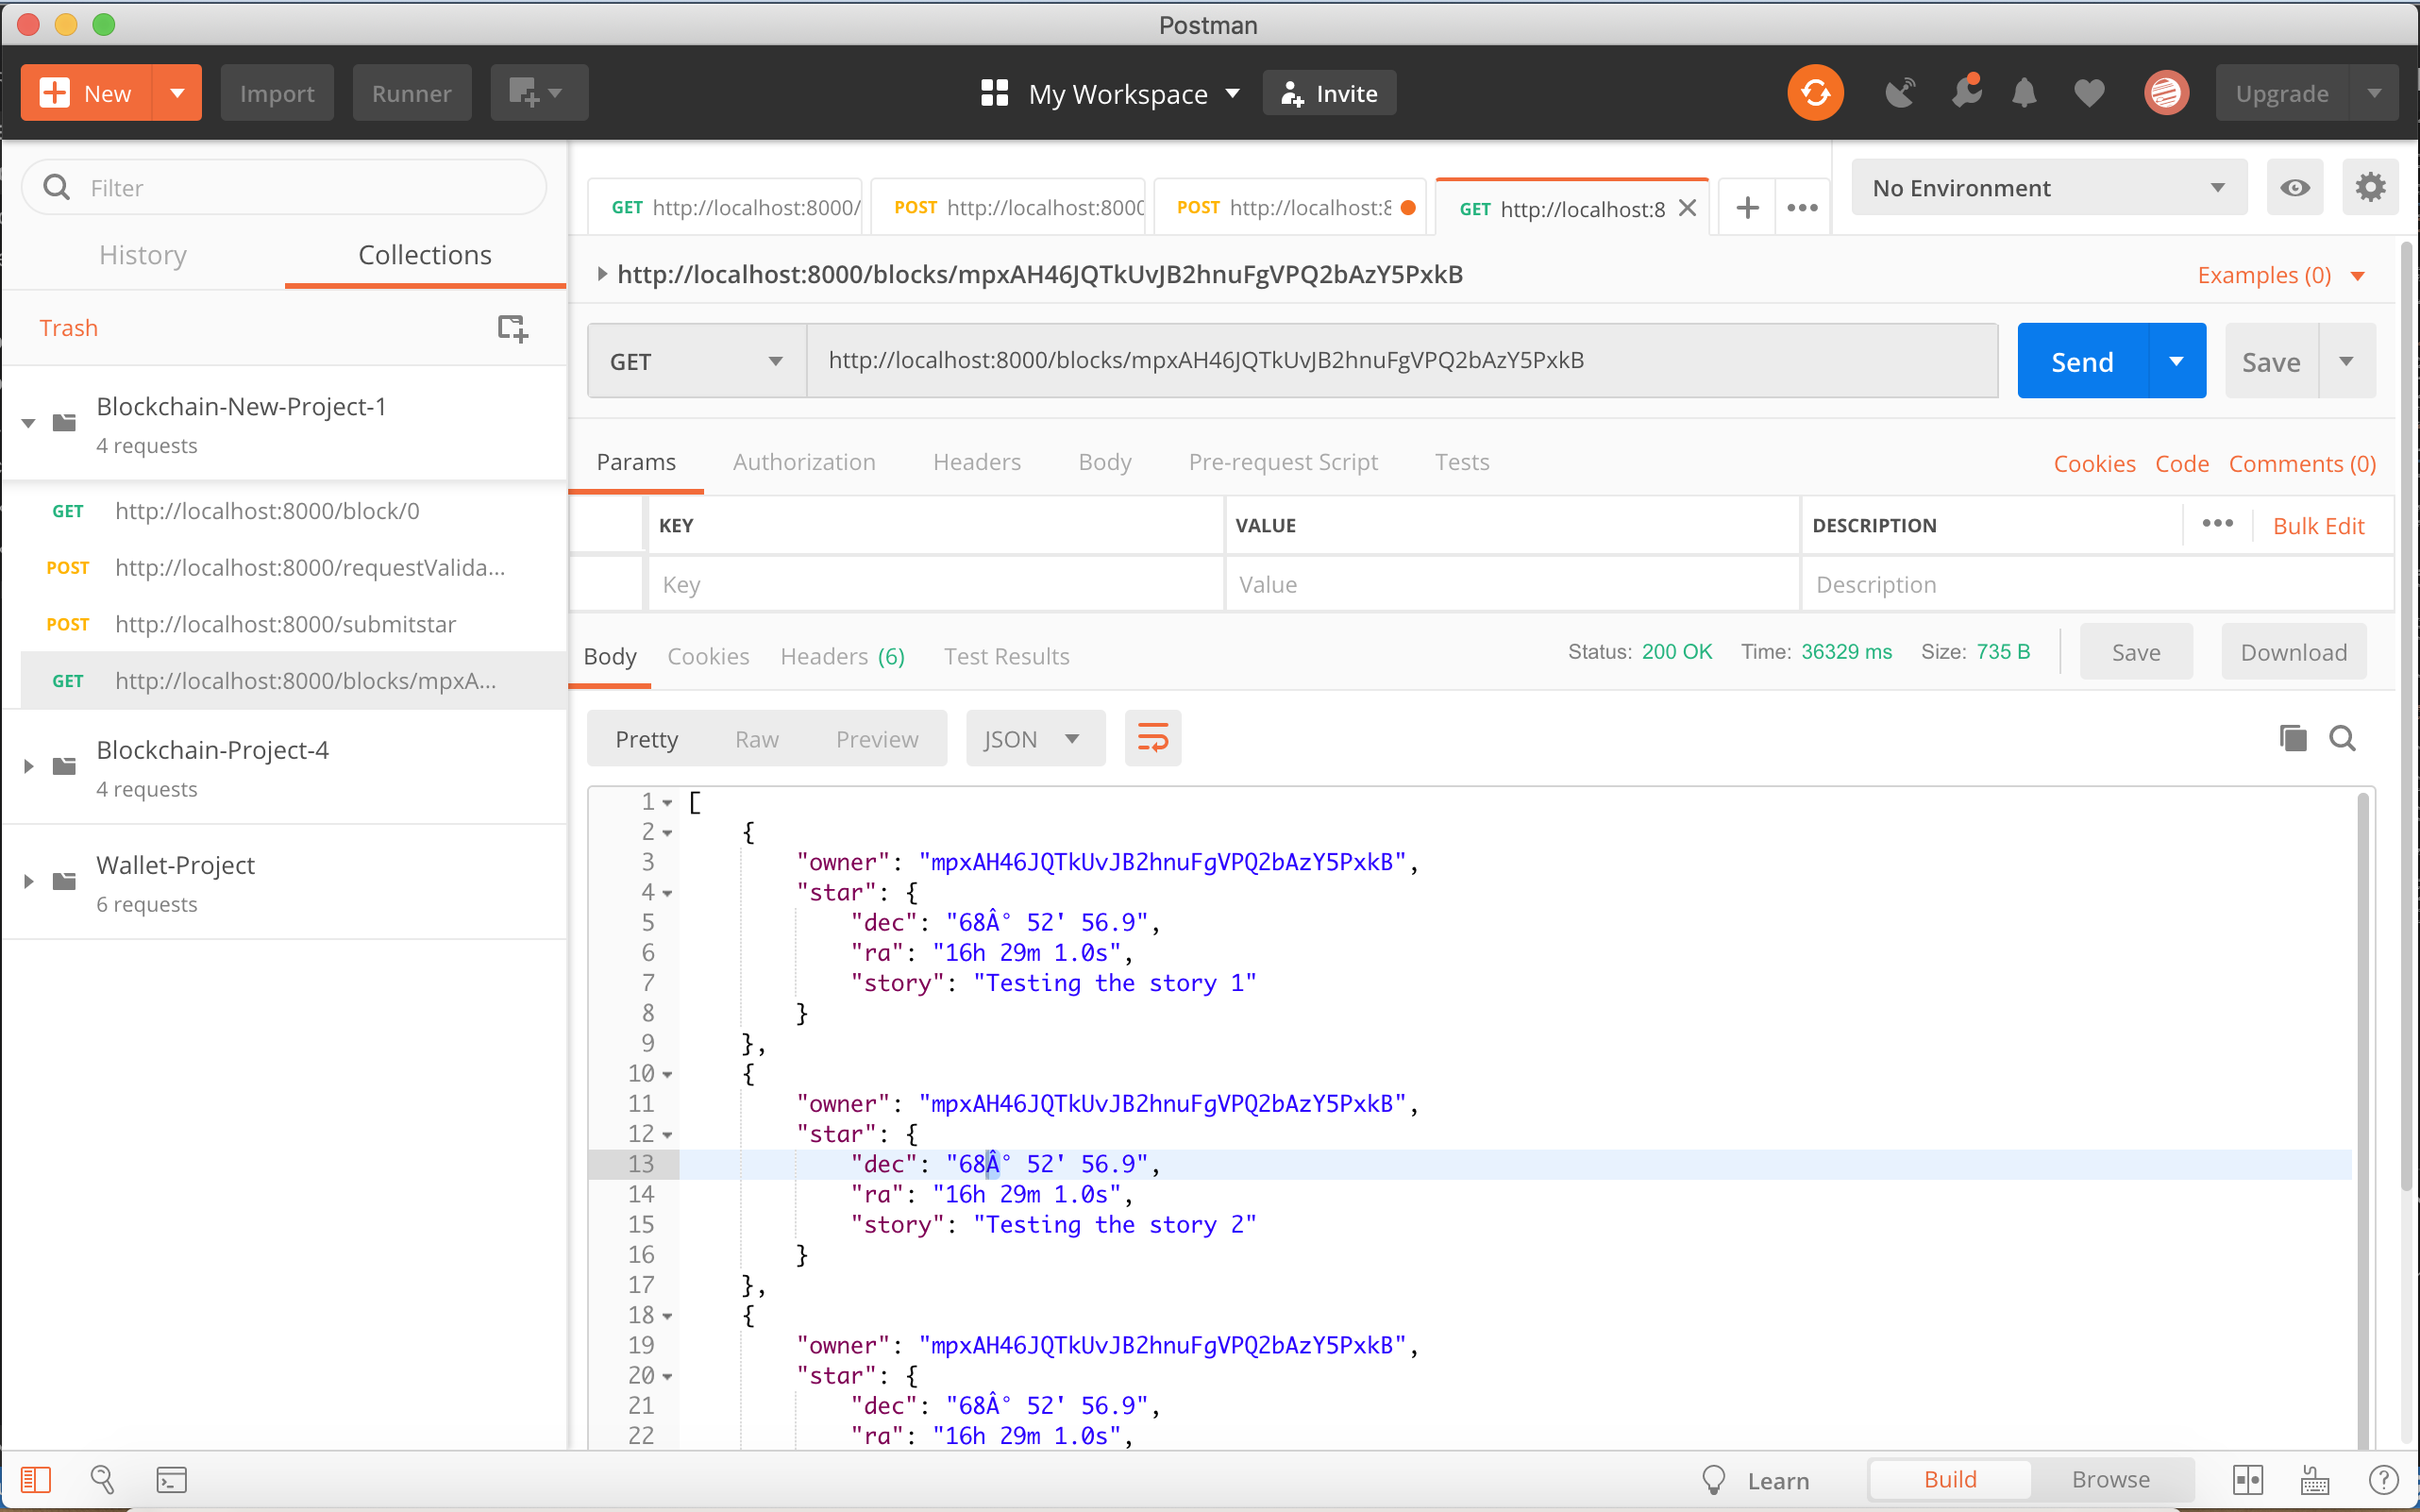The width and height of the screenshot is (2420, 1512).
Task: Click the new collection icon
Action: (512, 328)
